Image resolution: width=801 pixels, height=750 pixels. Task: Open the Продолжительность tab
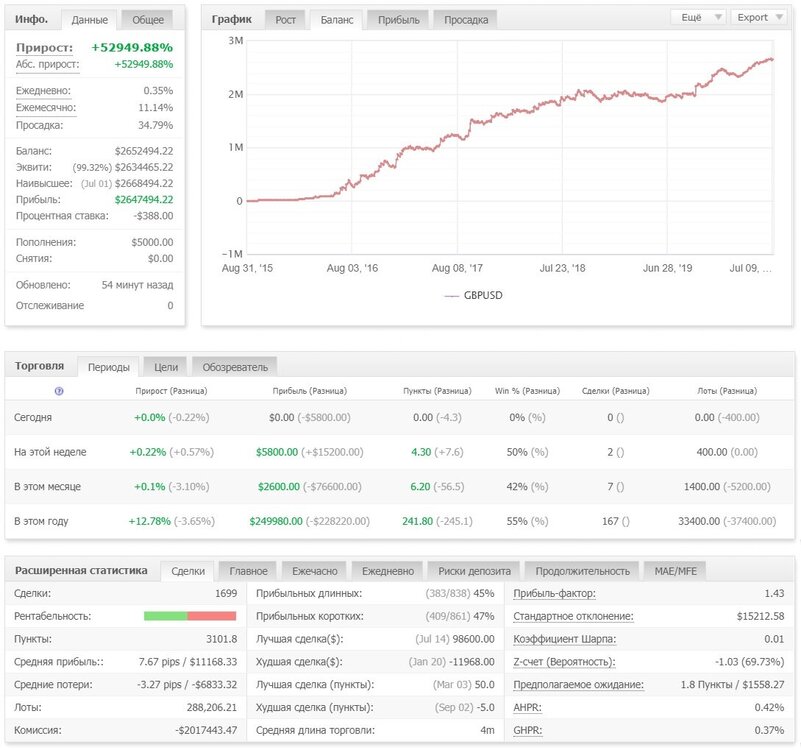click(x=582, y=571)
